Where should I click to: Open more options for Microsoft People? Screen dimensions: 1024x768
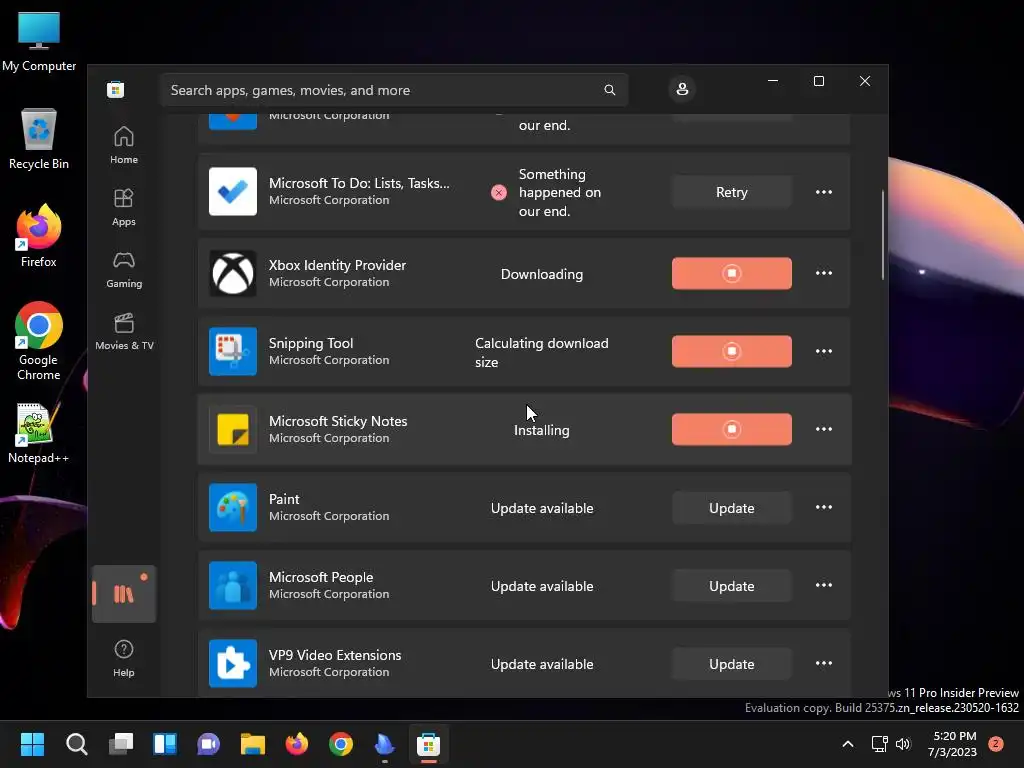[x=824, y=585]
